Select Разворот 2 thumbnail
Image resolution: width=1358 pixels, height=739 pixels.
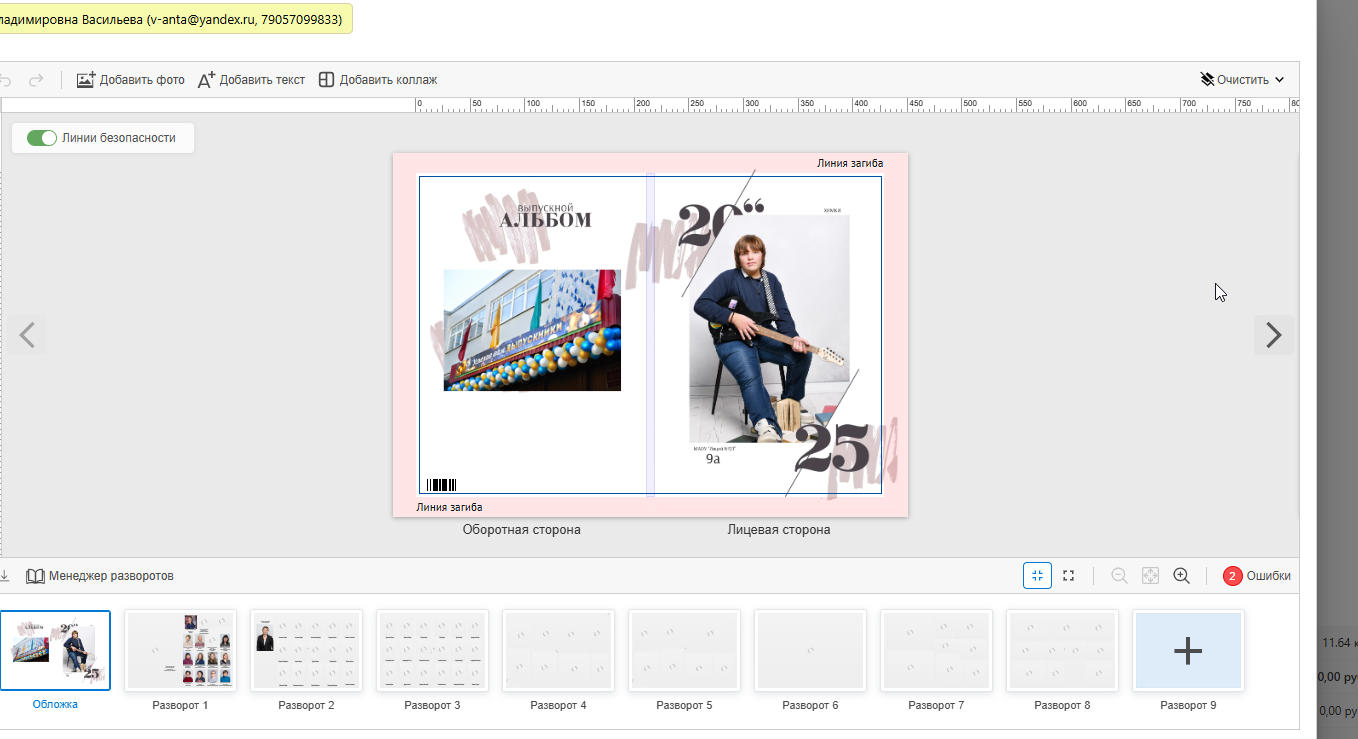coord(306,650)
